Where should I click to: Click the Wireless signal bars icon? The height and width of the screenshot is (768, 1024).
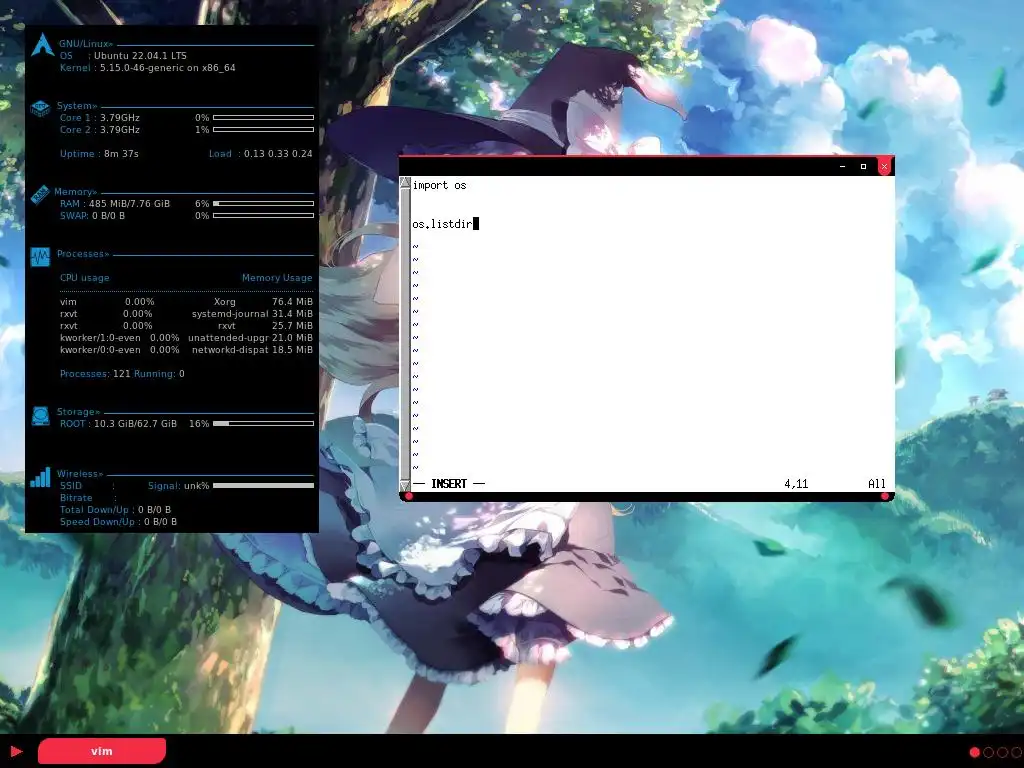point(40,477)
